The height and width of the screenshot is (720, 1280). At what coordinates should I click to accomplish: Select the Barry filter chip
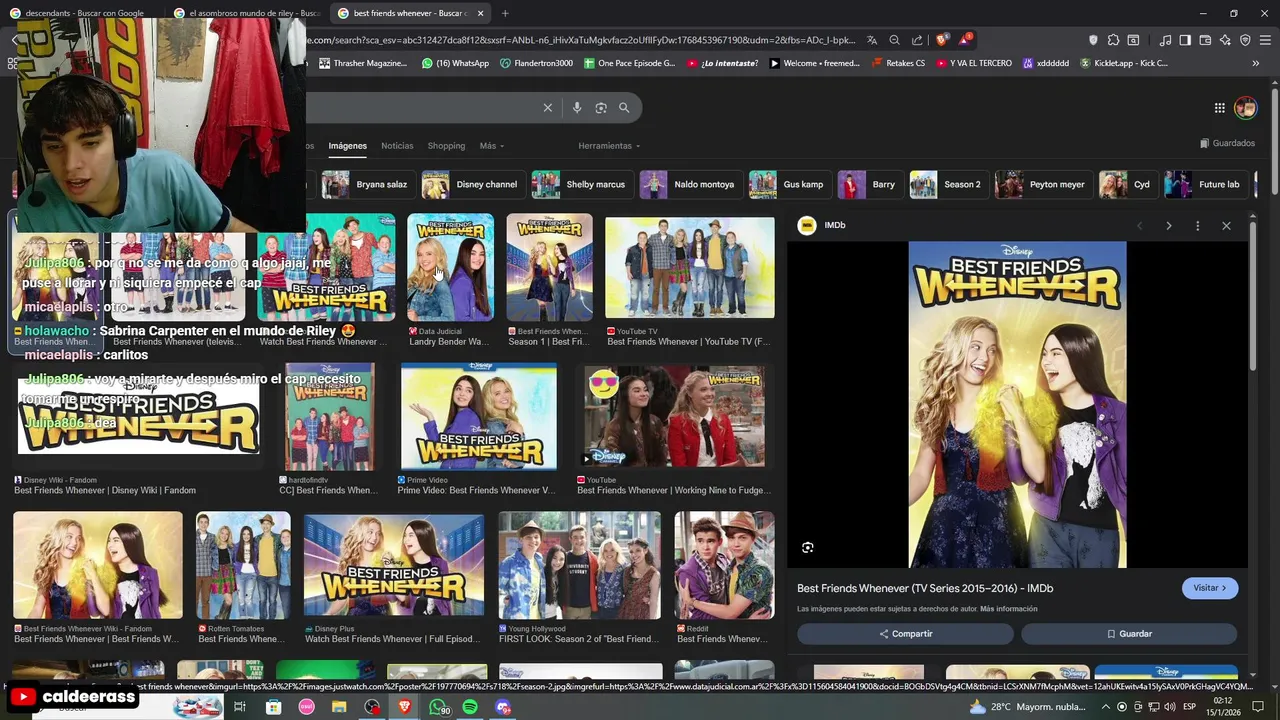point(869,185)
